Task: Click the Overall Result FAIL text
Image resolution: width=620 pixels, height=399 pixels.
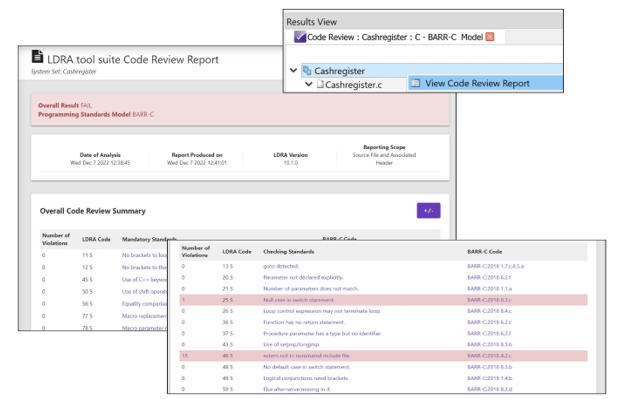Action: [65, 105]
